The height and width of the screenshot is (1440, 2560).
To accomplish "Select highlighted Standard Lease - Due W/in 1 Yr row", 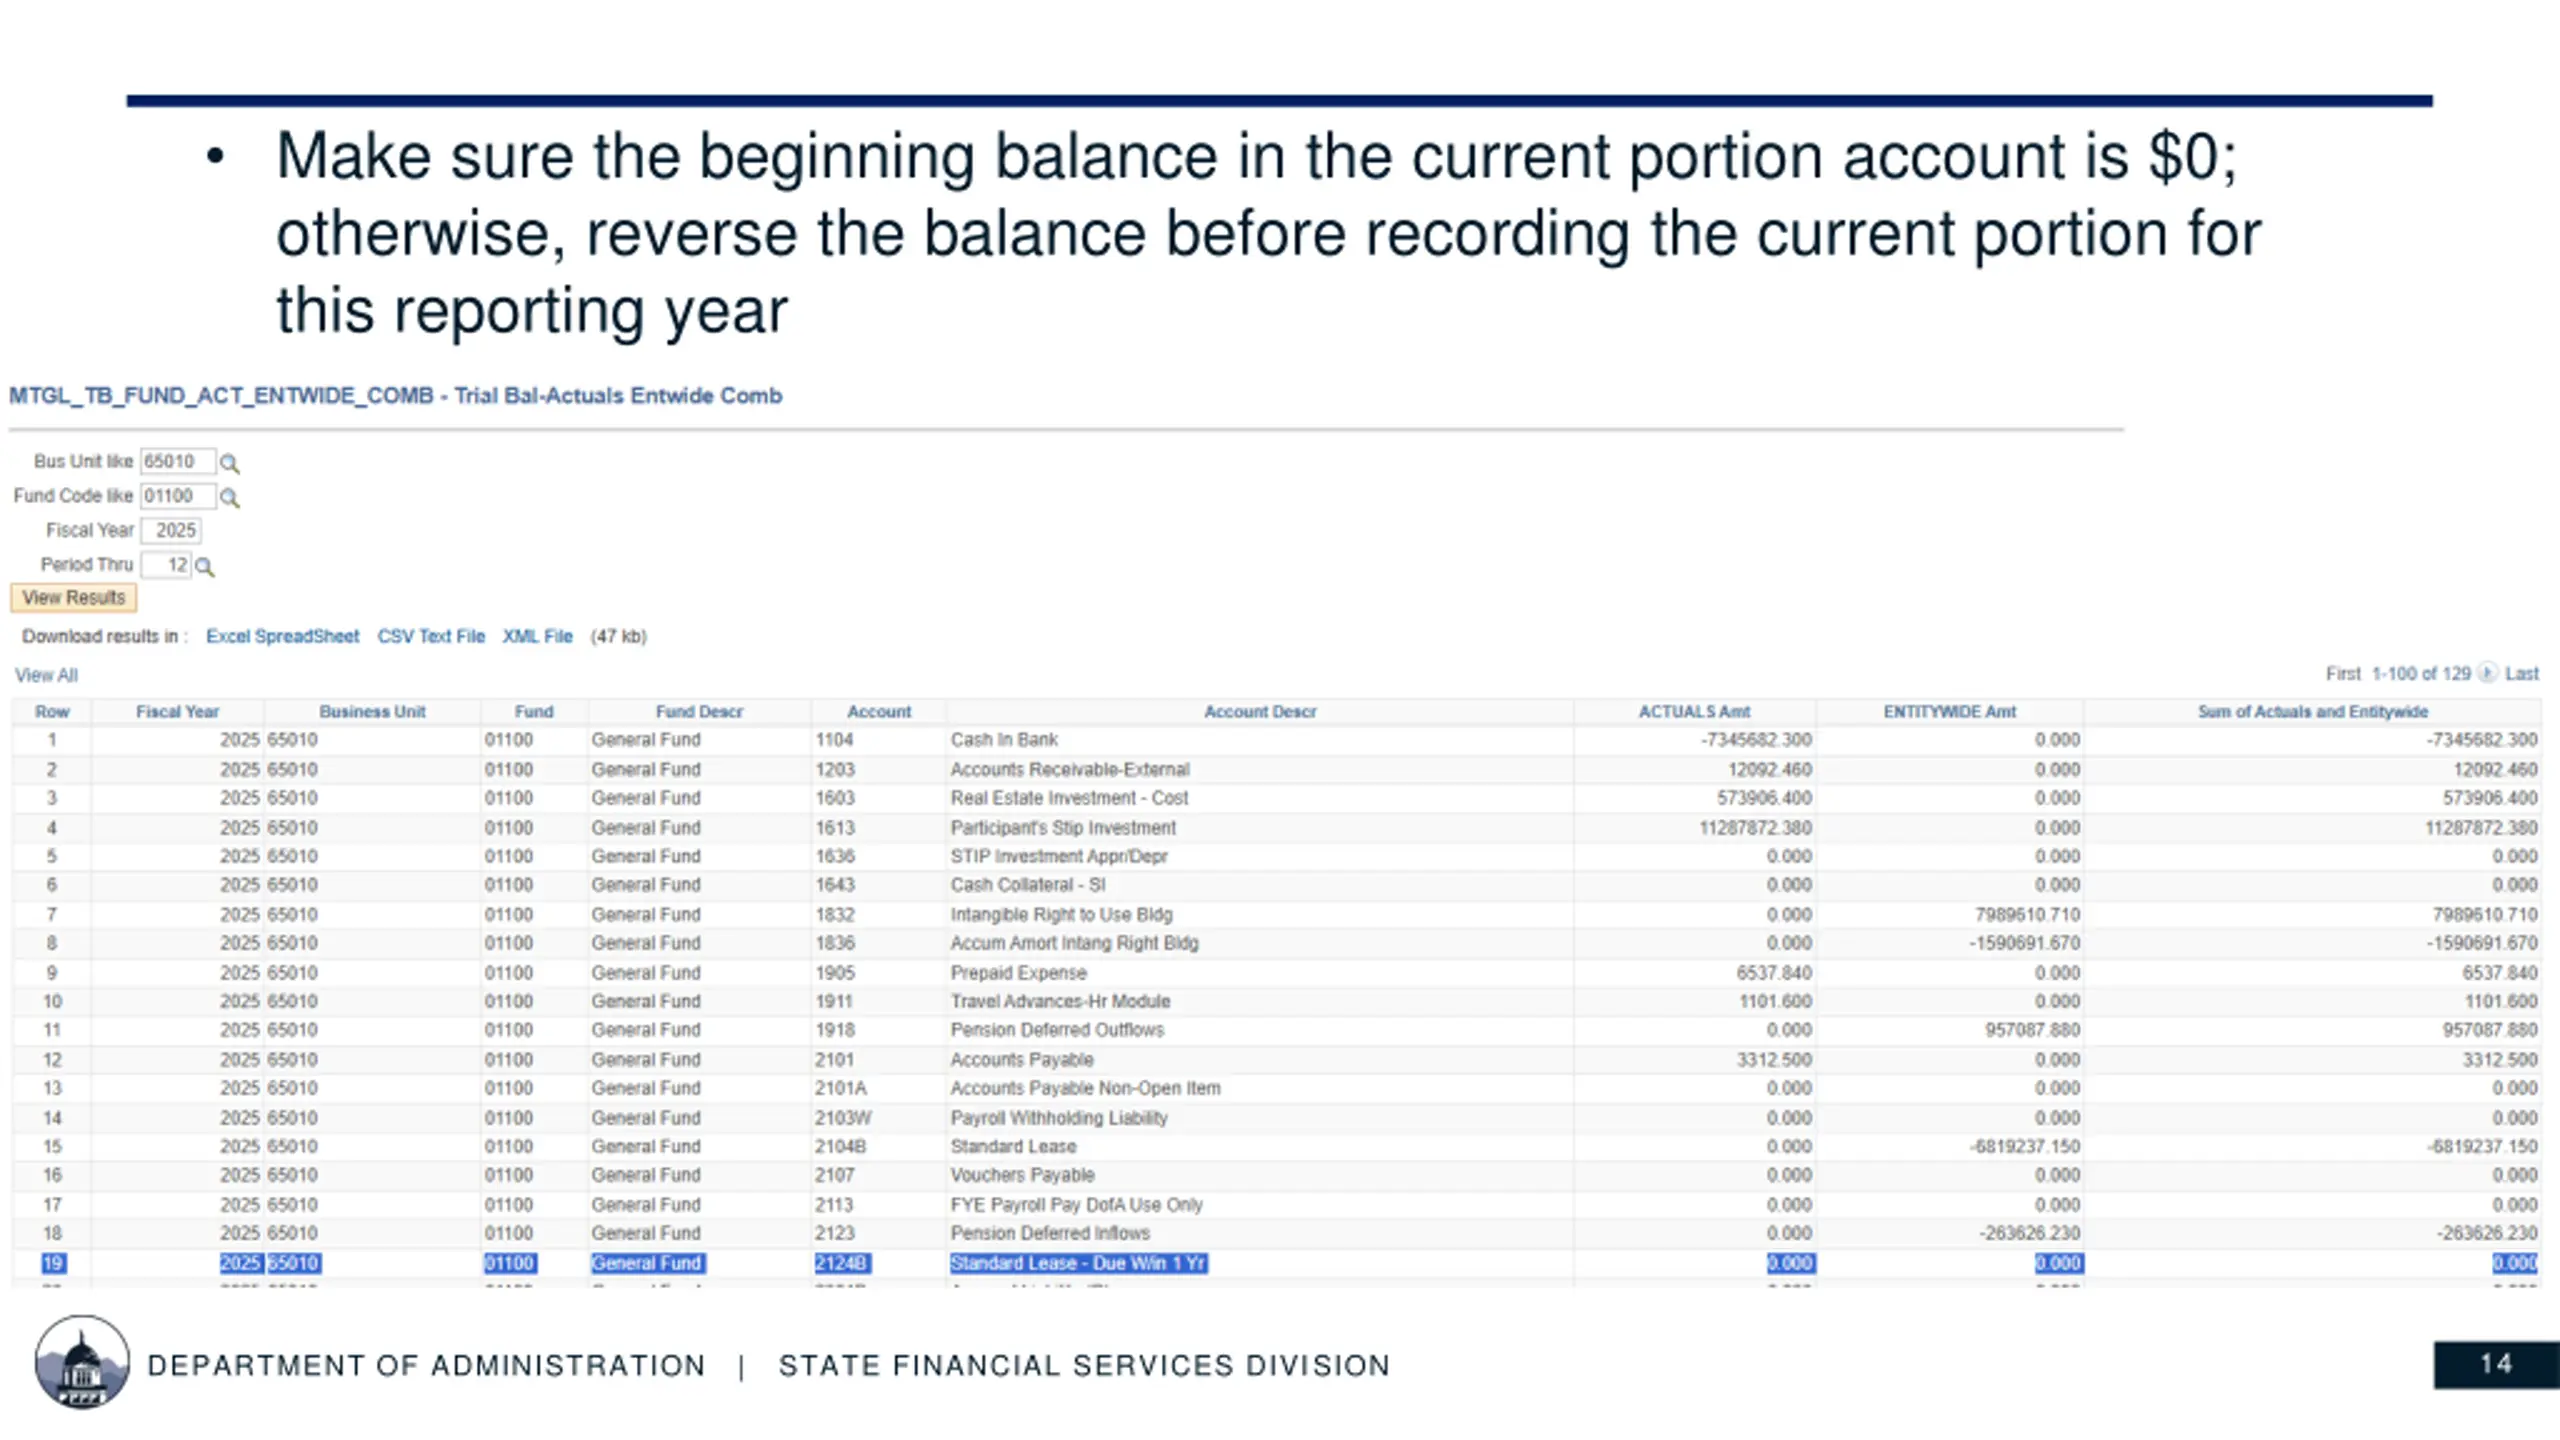I will 1078,1263.
